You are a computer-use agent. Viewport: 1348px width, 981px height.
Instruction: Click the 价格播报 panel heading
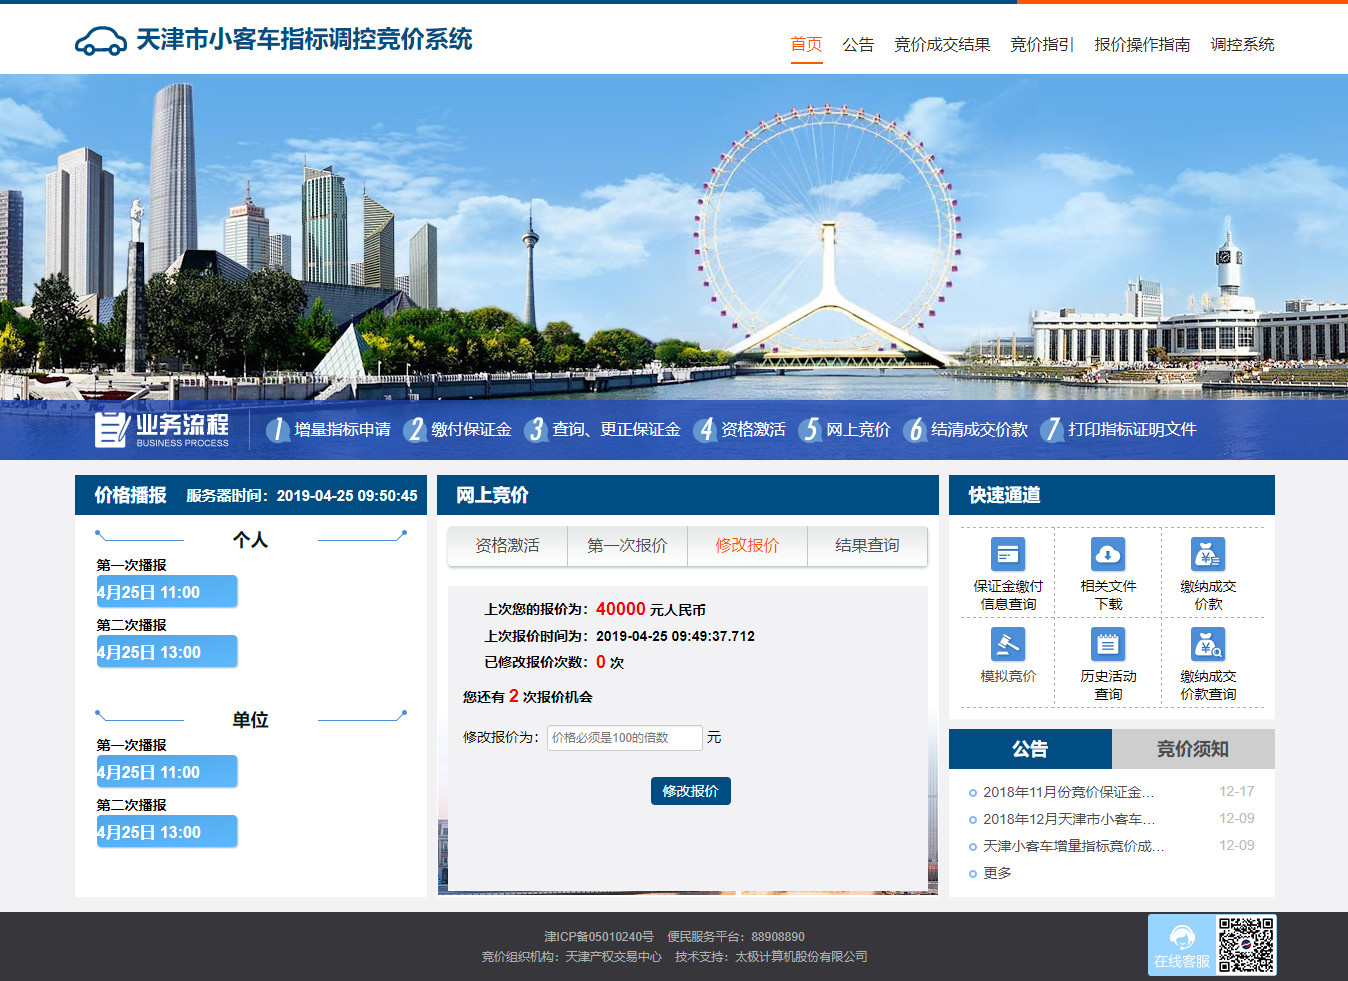130,495
